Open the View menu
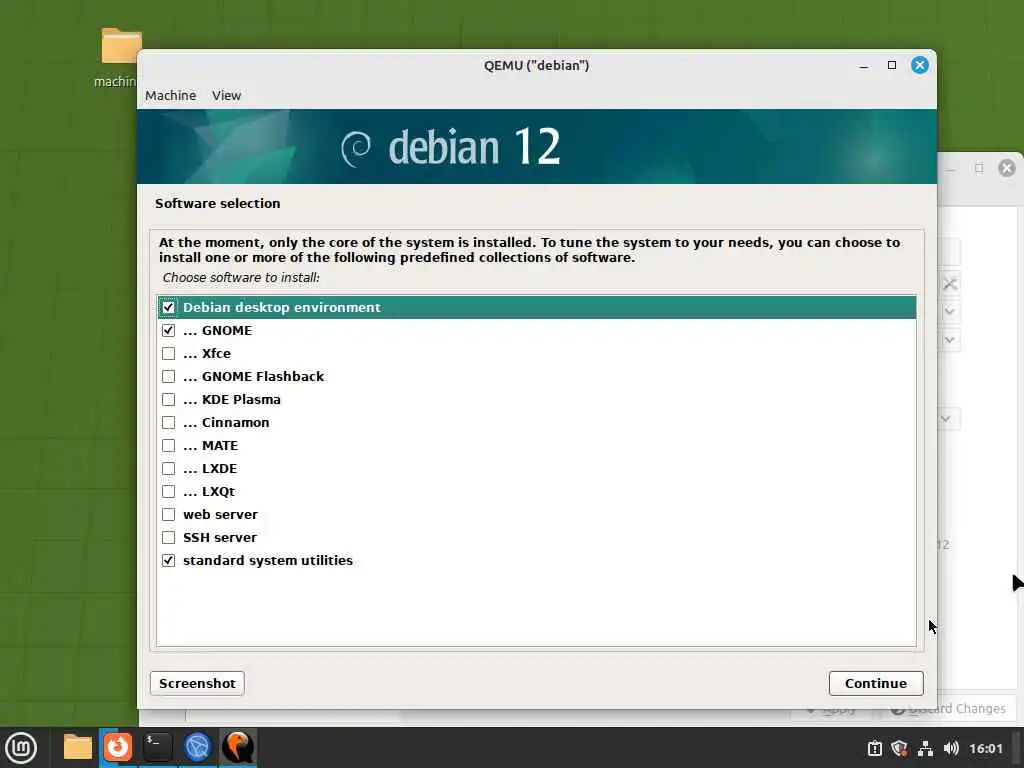Image resolution: width=1024 pixels, height=768 pixels. tap(227, 95)
